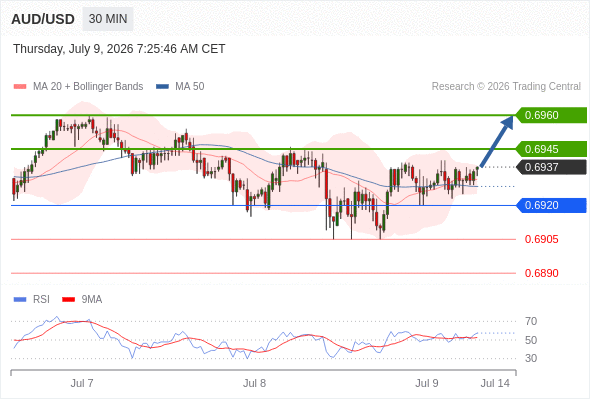Toggle the MA 20 + Bollinger Bands label
Image resolution: width=590 pixels, height=400 pixels.
88,87
